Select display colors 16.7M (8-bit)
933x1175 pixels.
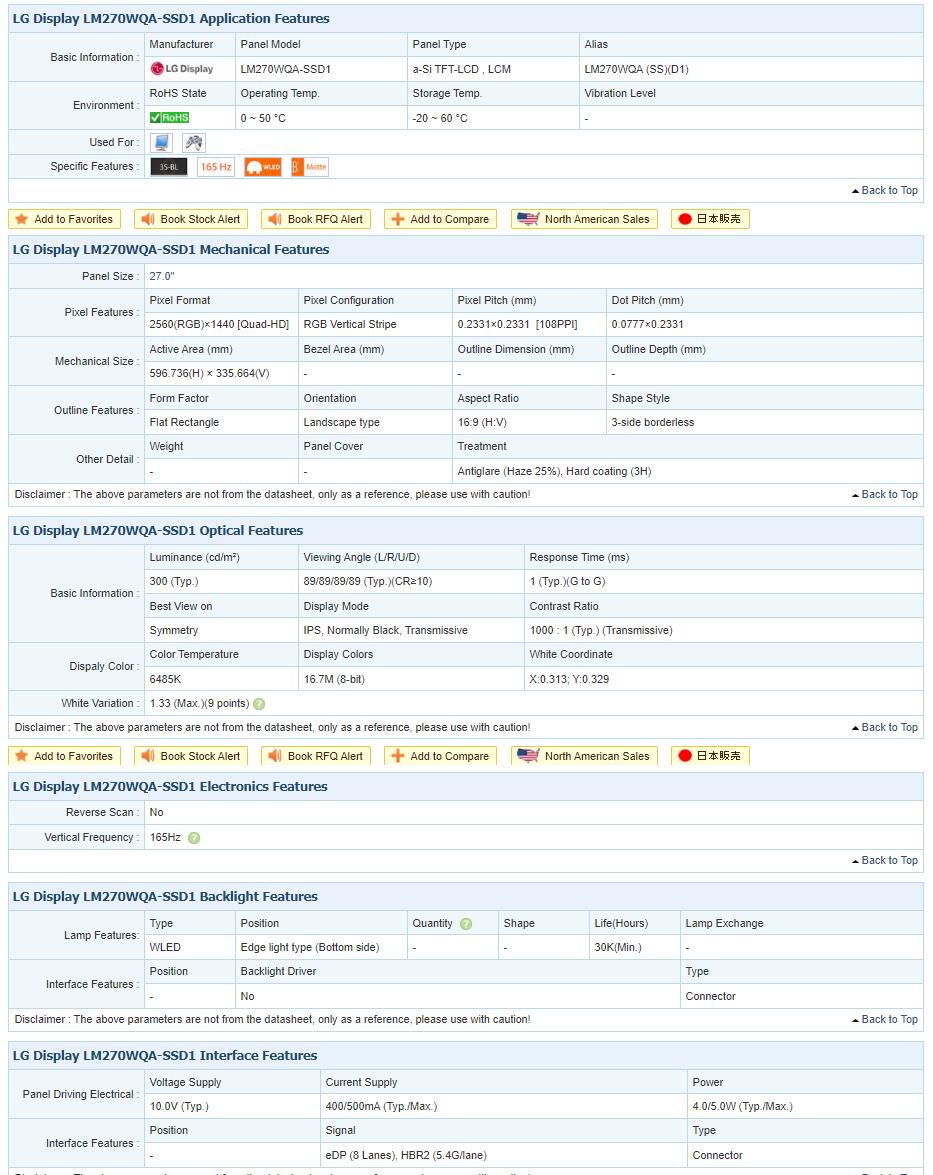[334, 680]
